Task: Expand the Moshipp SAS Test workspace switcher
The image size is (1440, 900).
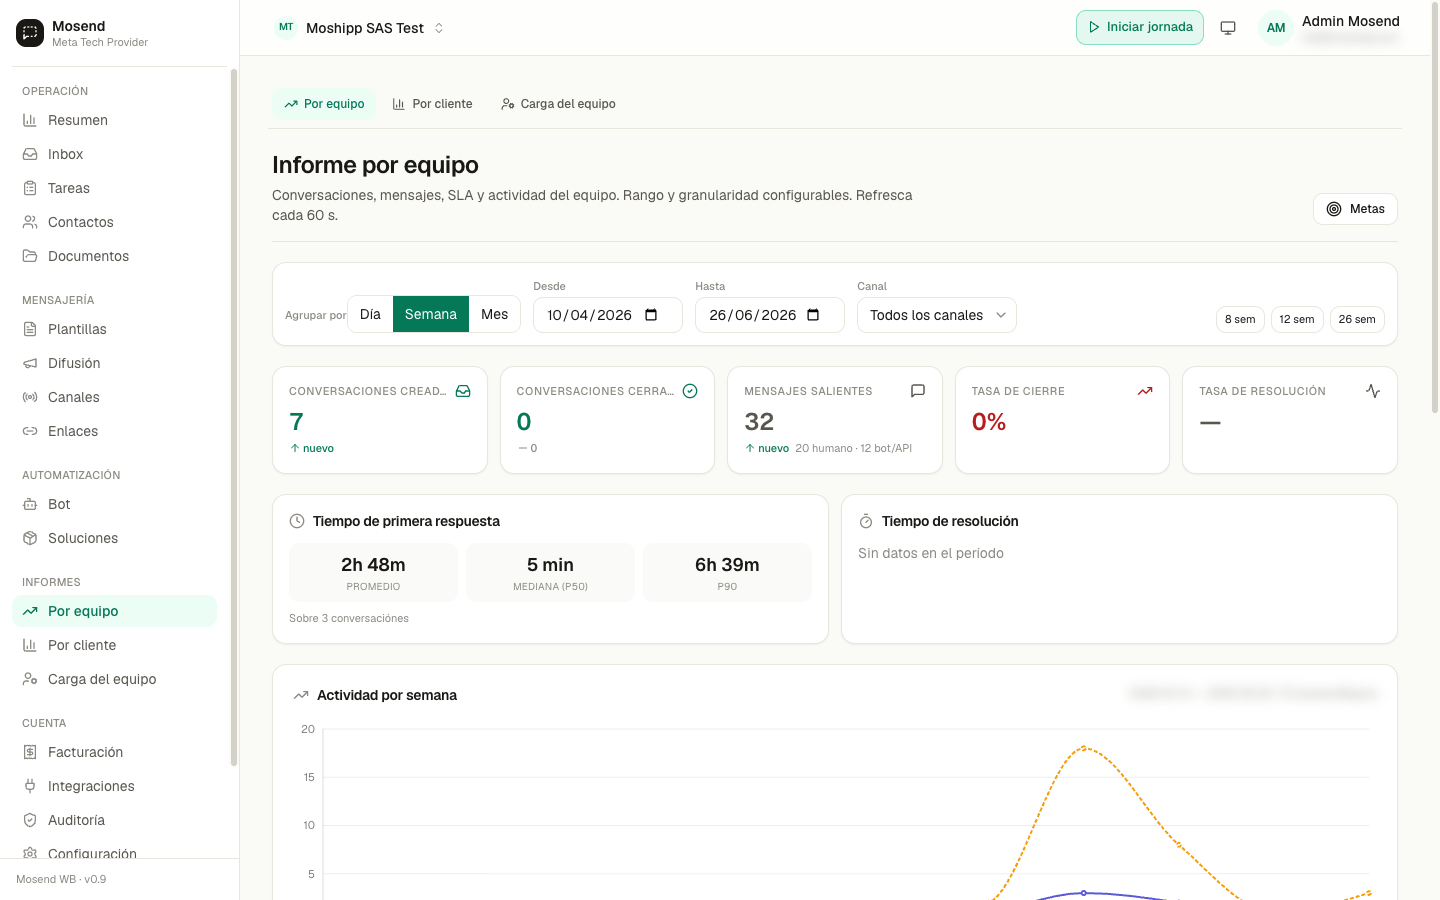Action: (360, 28)
